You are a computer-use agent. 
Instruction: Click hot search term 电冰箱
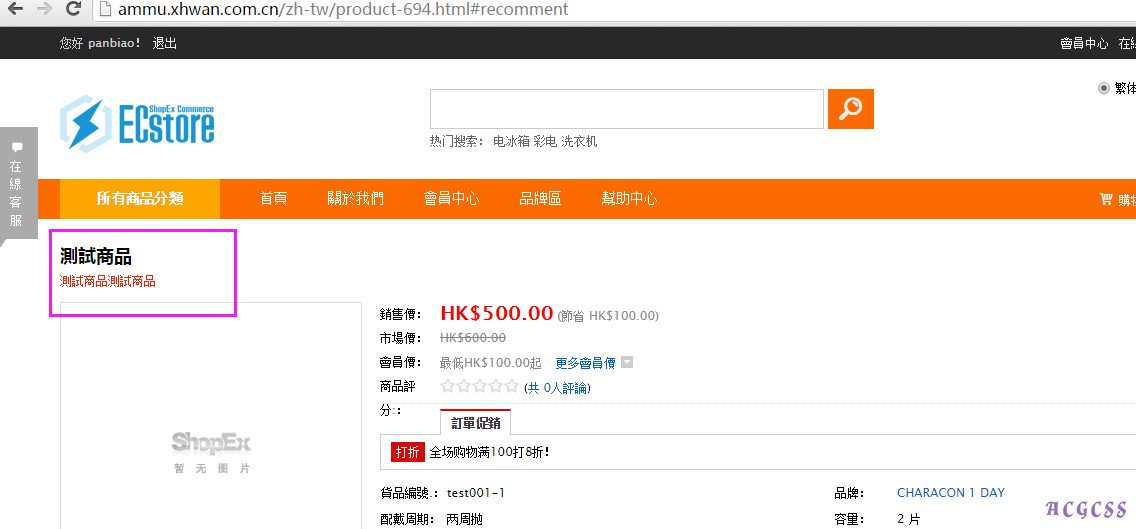511,142
